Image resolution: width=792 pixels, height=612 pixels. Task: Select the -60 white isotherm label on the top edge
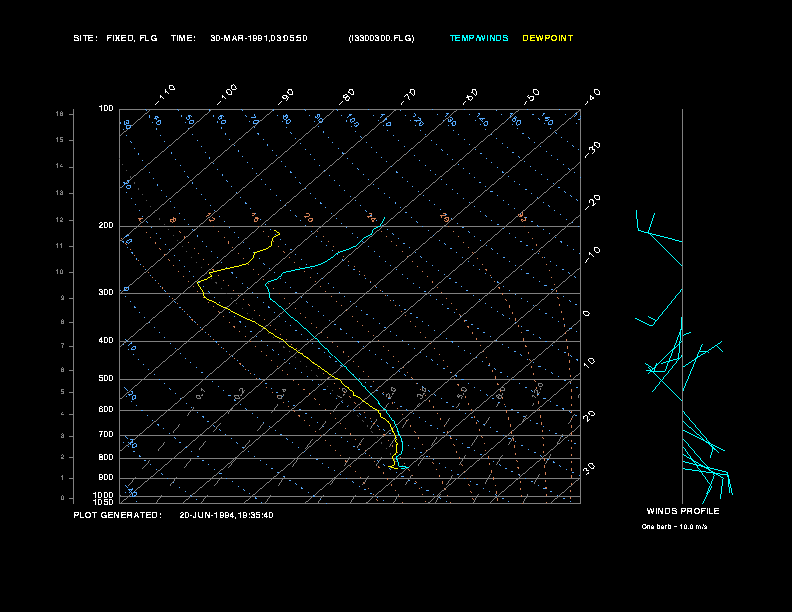tap(470, 97)
